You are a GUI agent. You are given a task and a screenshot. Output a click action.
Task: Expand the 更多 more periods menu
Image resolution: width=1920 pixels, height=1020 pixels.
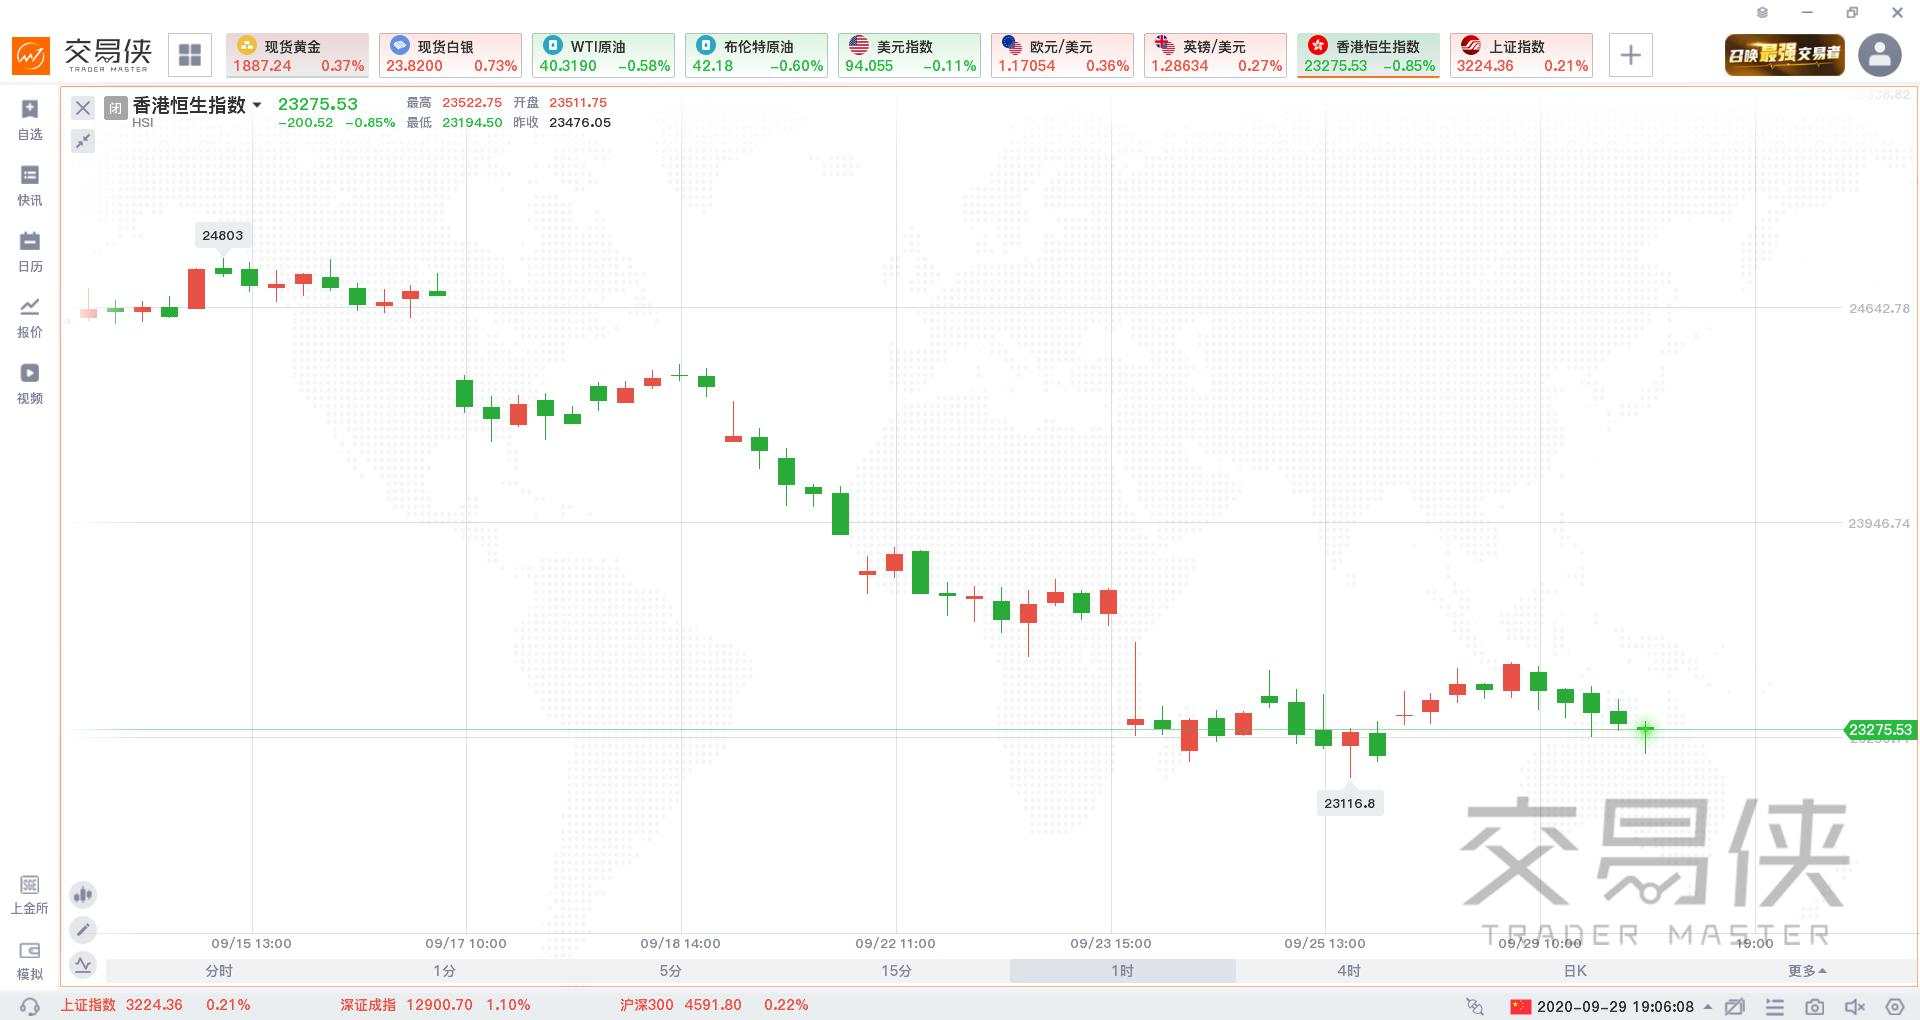[x=1807, y=971]
